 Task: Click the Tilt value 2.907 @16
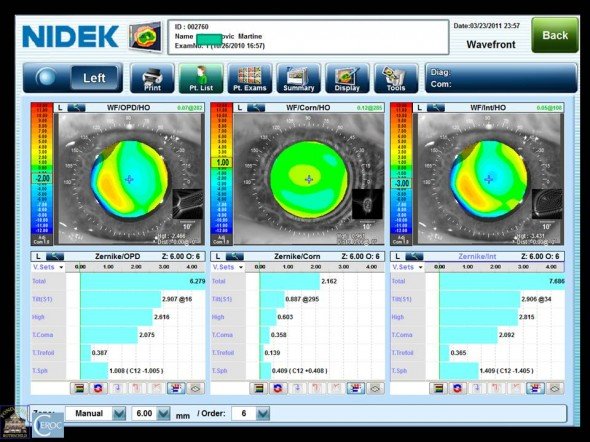pos(177,299)
